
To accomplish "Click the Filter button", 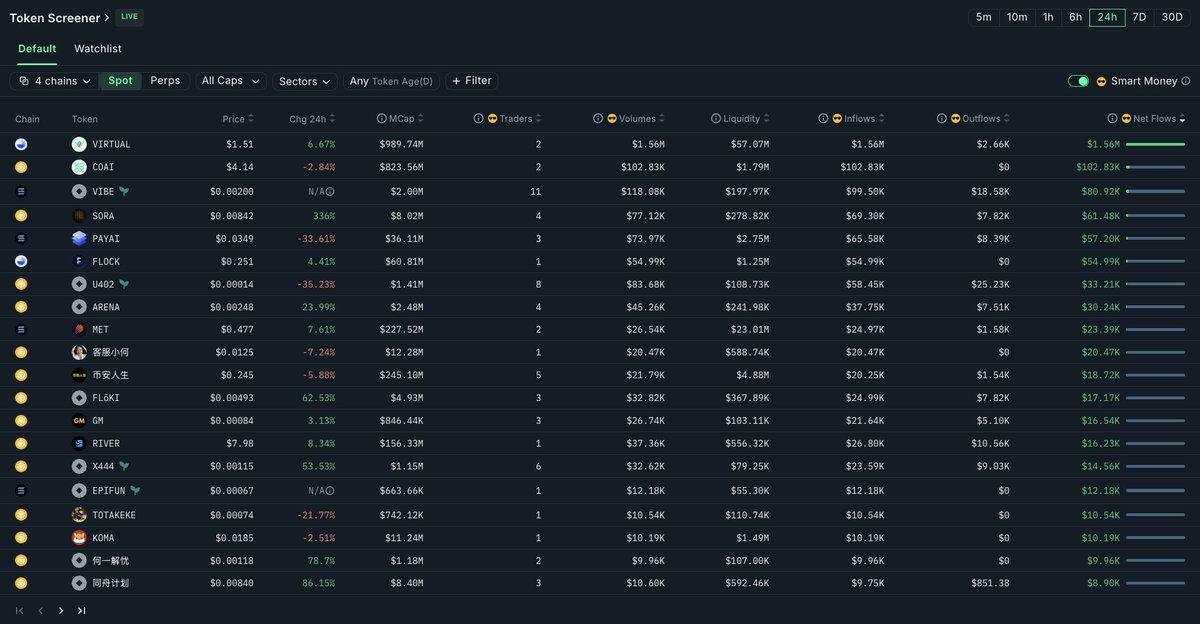I will [x=471, y=81].
